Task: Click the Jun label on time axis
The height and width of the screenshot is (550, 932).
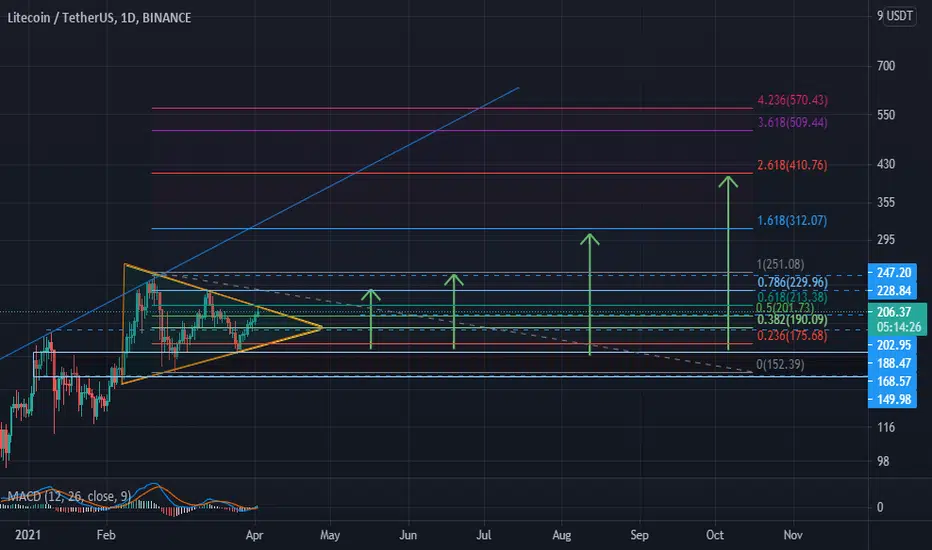Action: 408,535
